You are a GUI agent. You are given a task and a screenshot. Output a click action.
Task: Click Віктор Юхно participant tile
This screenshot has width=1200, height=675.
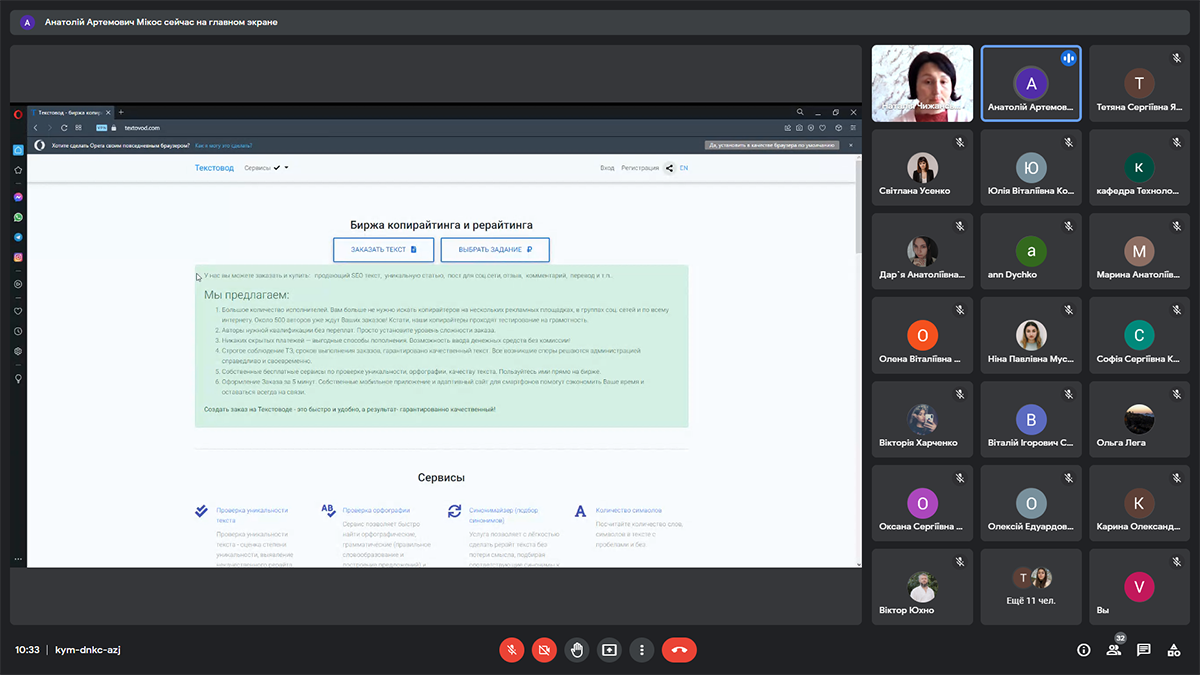(923, 587)
